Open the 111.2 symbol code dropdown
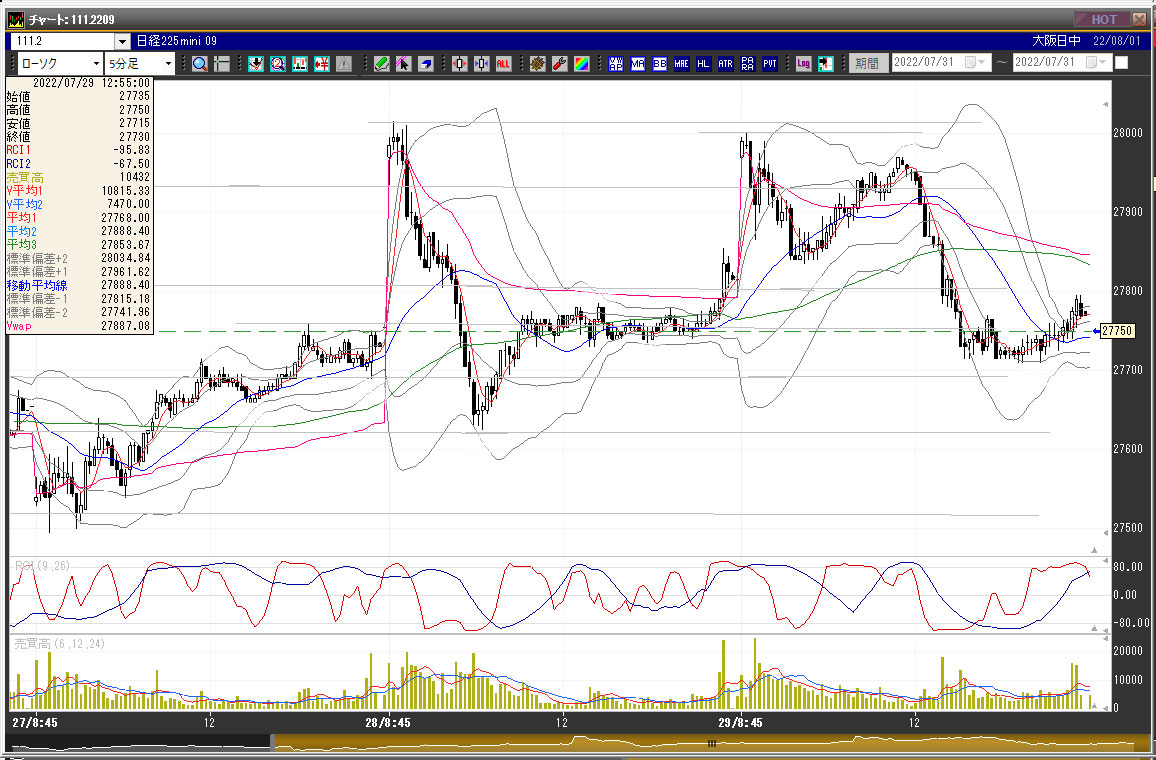 (x=122, y=41)
